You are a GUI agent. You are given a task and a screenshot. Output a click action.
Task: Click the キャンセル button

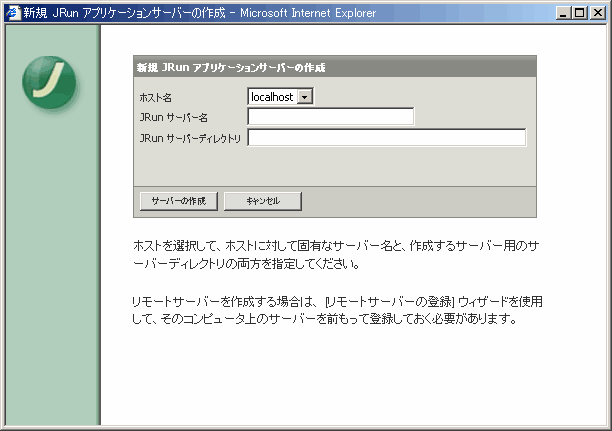click(263, 201)
